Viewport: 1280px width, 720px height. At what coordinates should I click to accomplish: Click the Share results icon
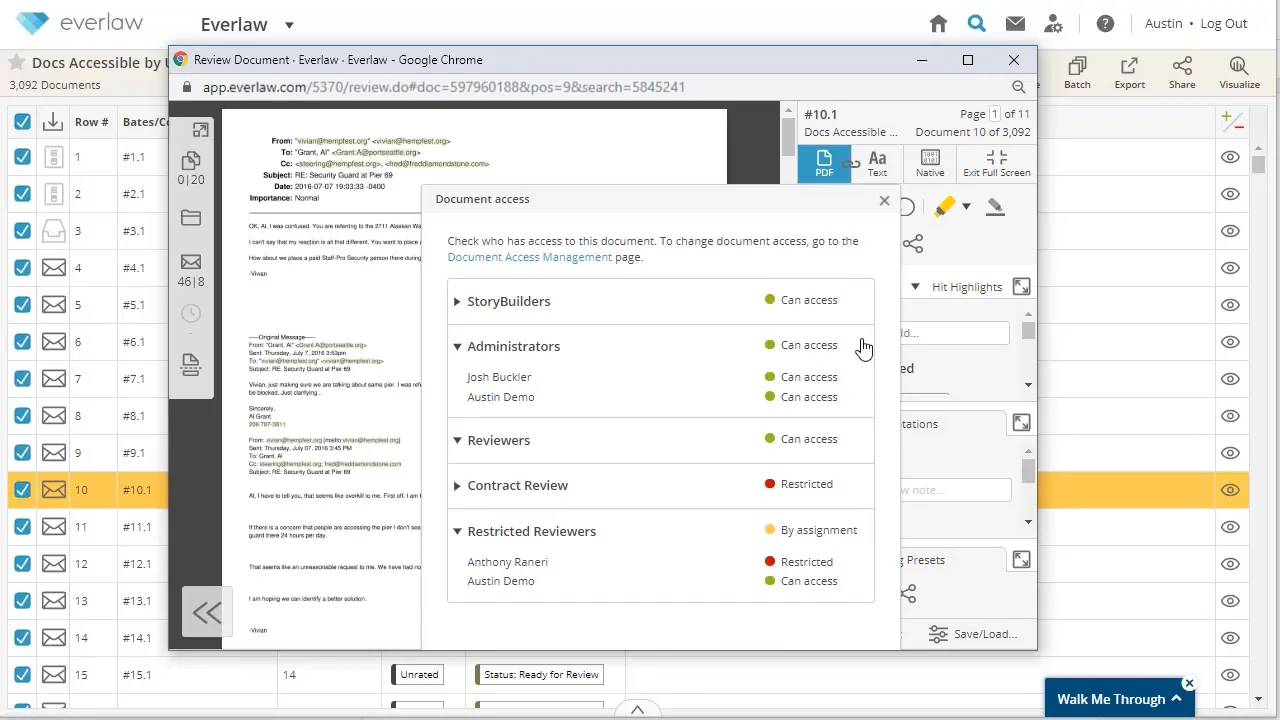pos(1182,73)
